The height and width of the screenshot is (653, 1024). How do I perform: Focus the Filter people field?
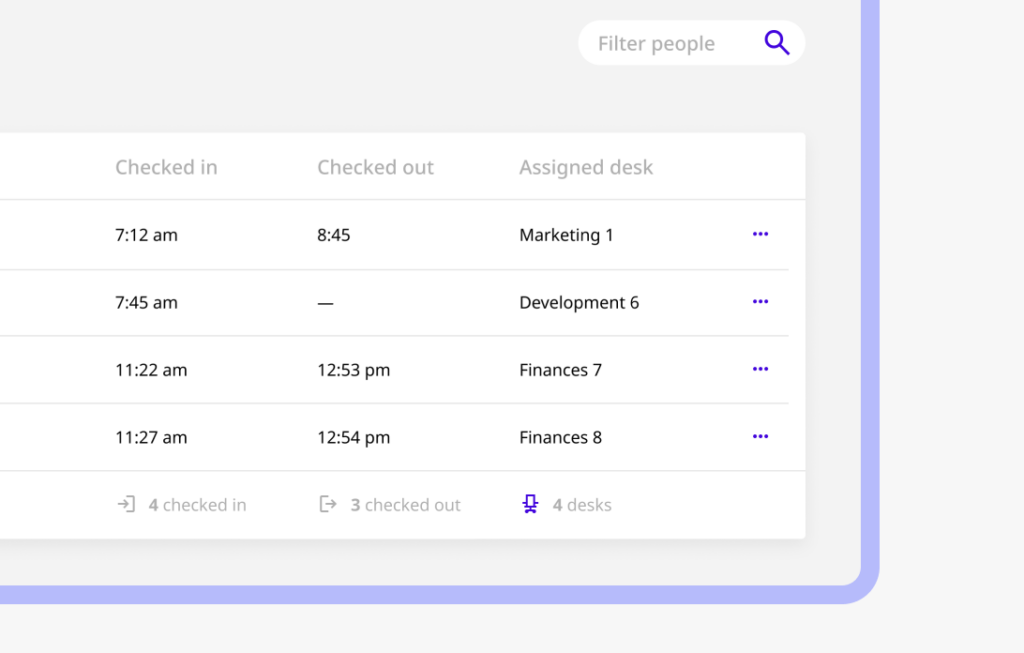point(691,43)
